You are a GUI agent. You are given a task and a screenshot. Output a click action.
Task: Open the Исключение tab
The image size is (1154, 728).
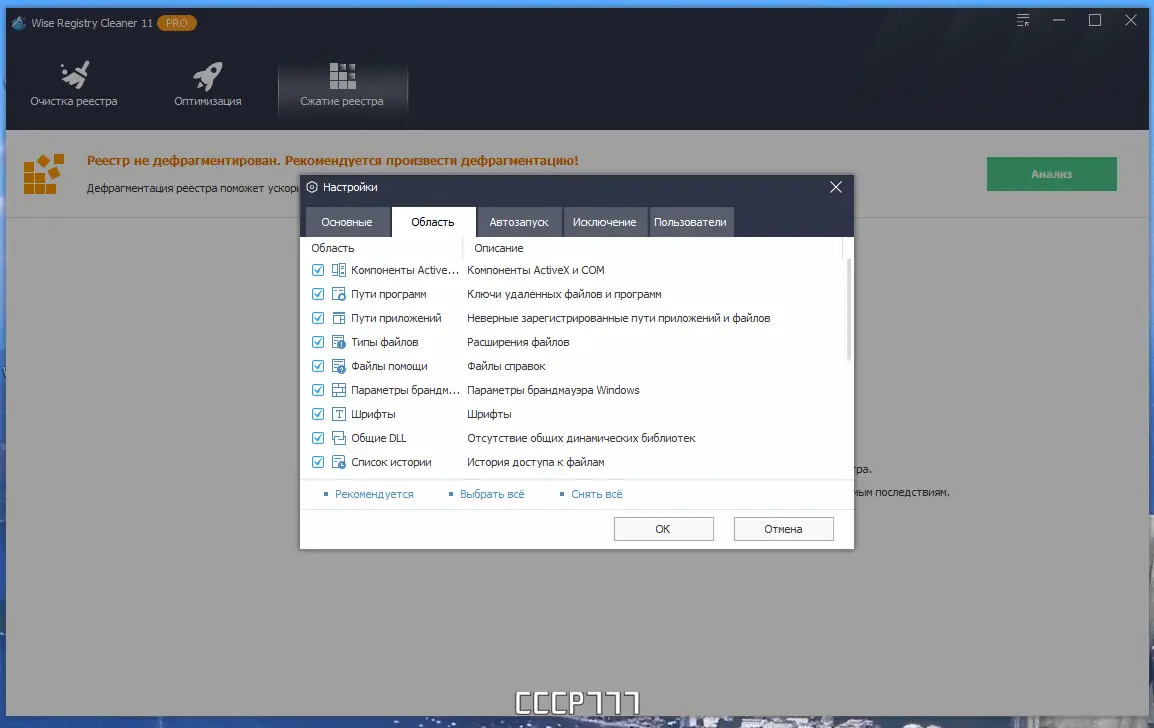[604, 222]
